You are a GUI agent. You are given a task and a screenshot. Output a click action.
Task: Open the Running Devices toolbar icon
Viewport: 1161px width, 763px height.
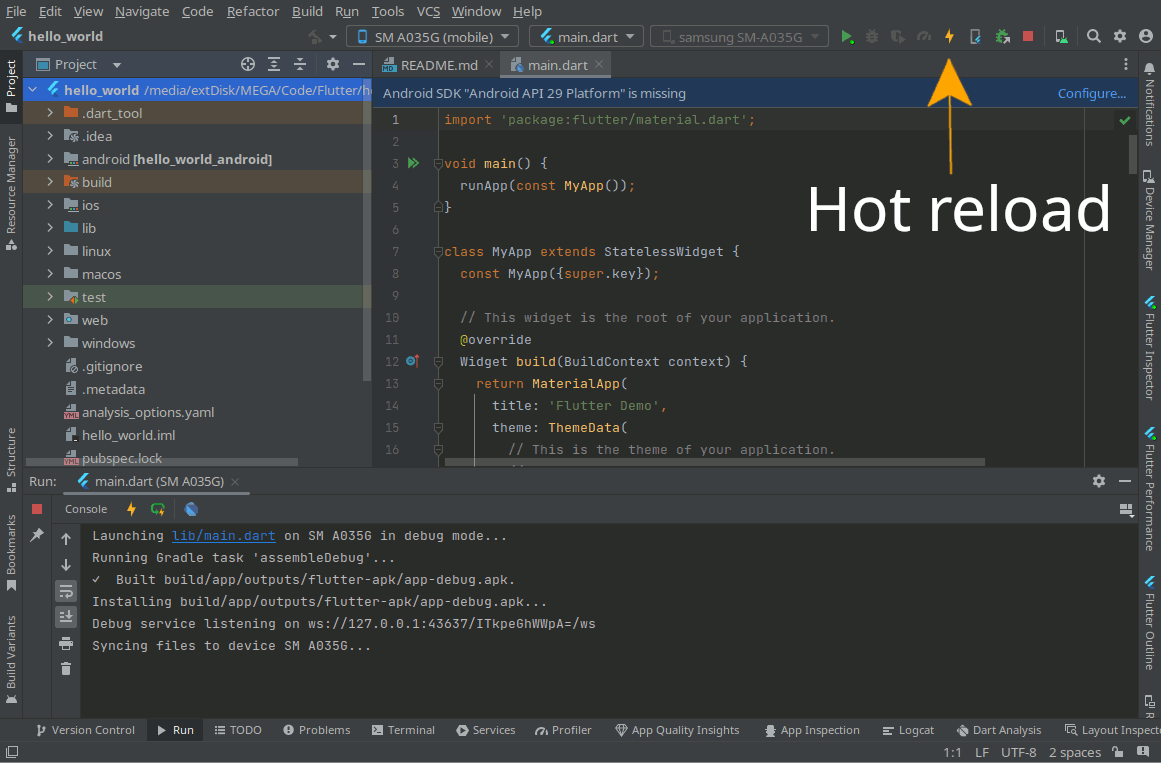click(x=1061, y=36)
